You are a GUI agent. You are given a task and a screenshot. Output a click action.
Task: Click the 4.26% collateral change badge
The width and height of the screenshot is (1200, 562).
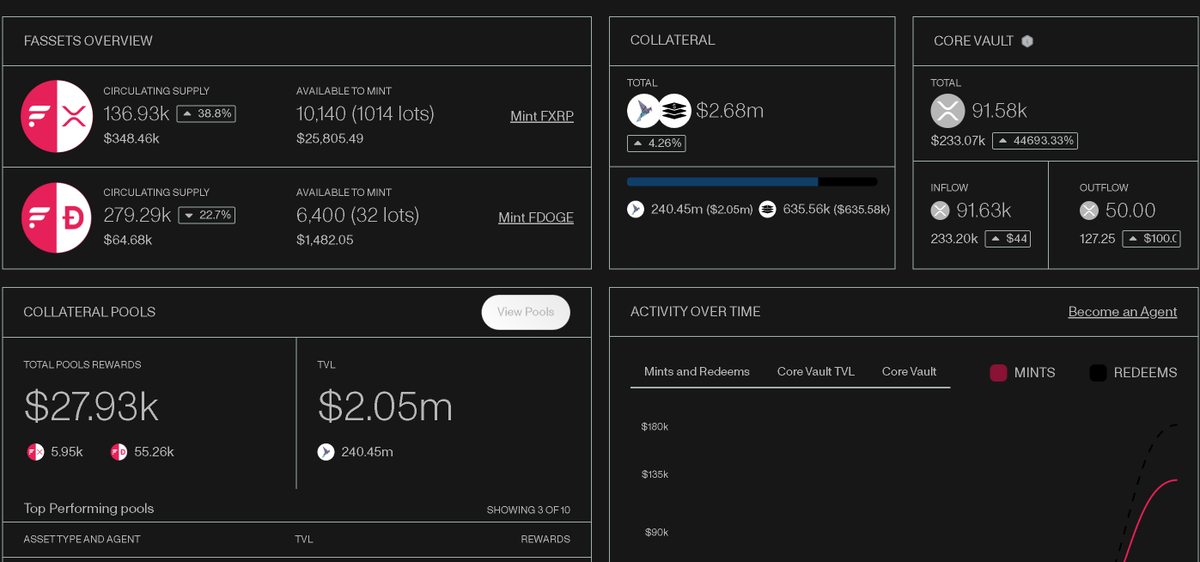(x=656, y=143)
